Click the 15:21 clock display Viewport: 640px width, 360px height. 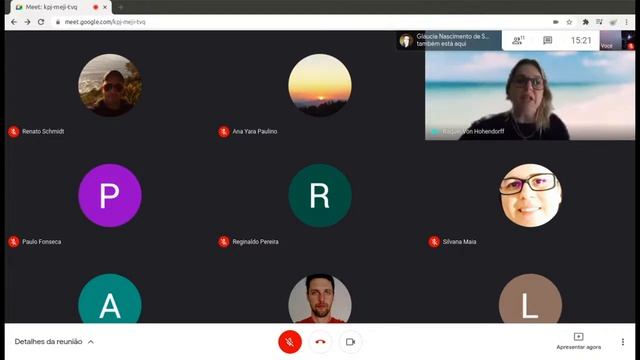pyautogui.click(x=581, y=40)
